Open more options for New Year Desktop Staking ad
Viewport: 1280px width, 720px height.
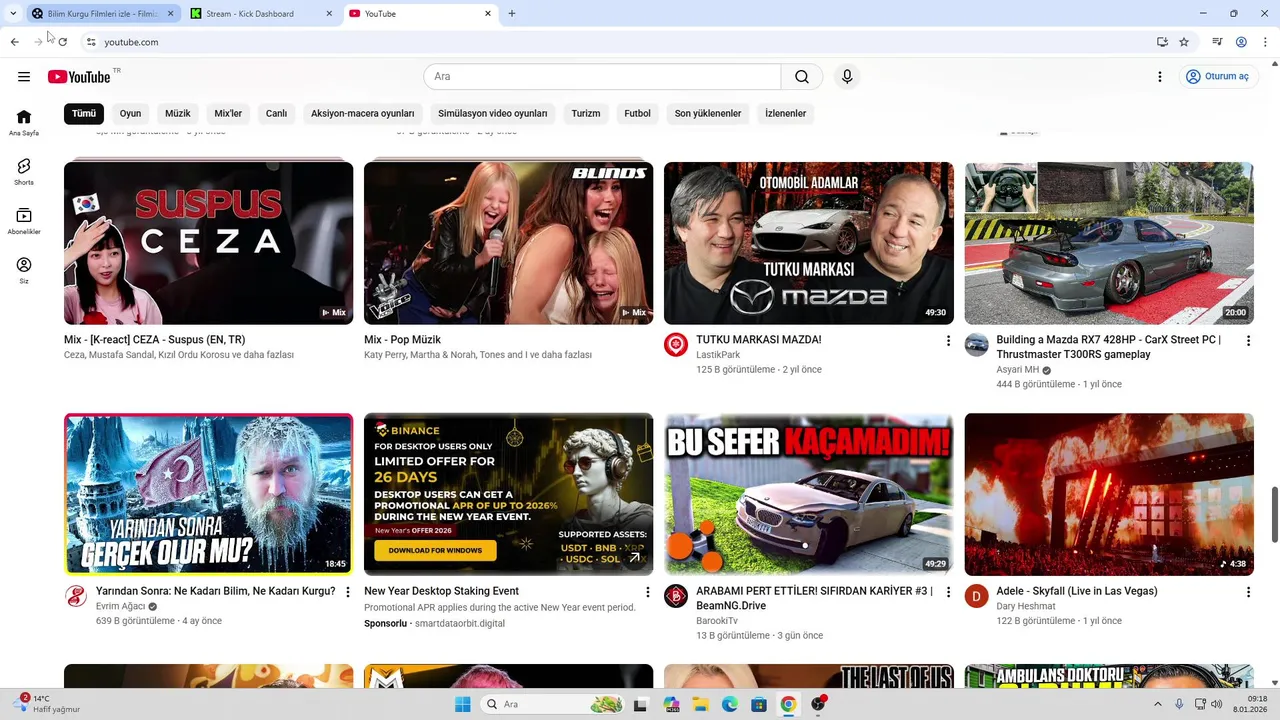pyautogui.click(x=648, y=592)
